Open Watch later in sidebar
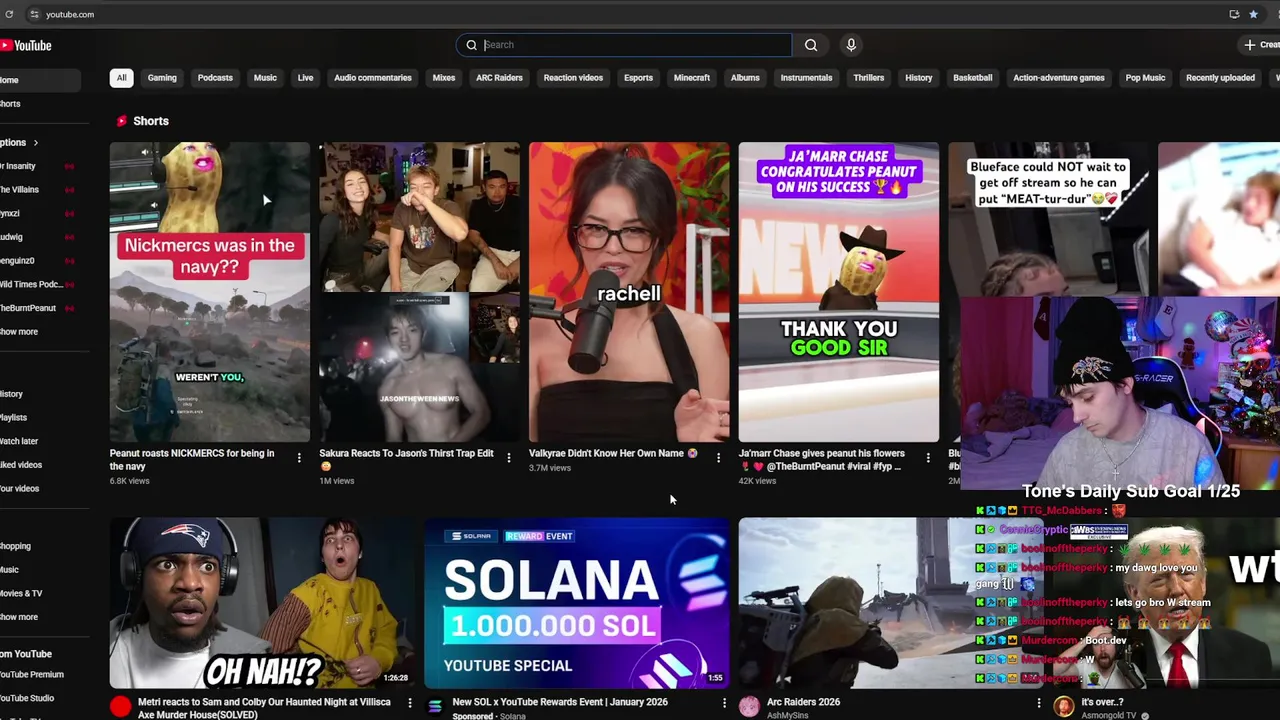The image size is (1280, 720). pos(19,441)
